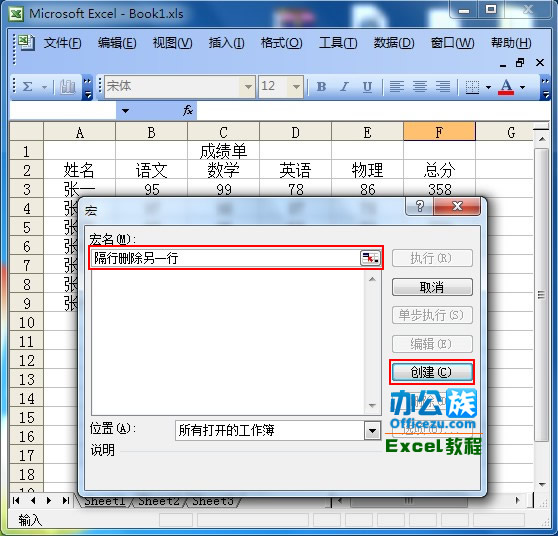Open the AutoSum dropdown arrow
558x536 pixels.
pyautogui.click(x=45, y=87)
